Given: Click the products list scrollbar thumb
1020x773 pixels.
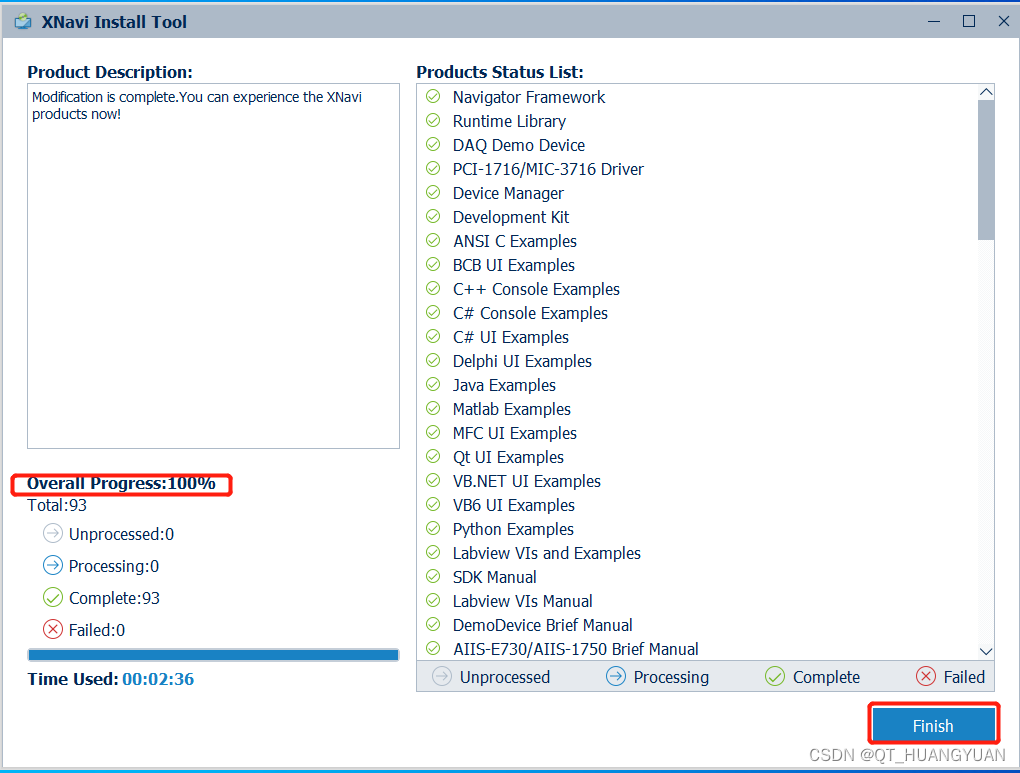Looking at the screenshot, I should (x=986, y=170).
